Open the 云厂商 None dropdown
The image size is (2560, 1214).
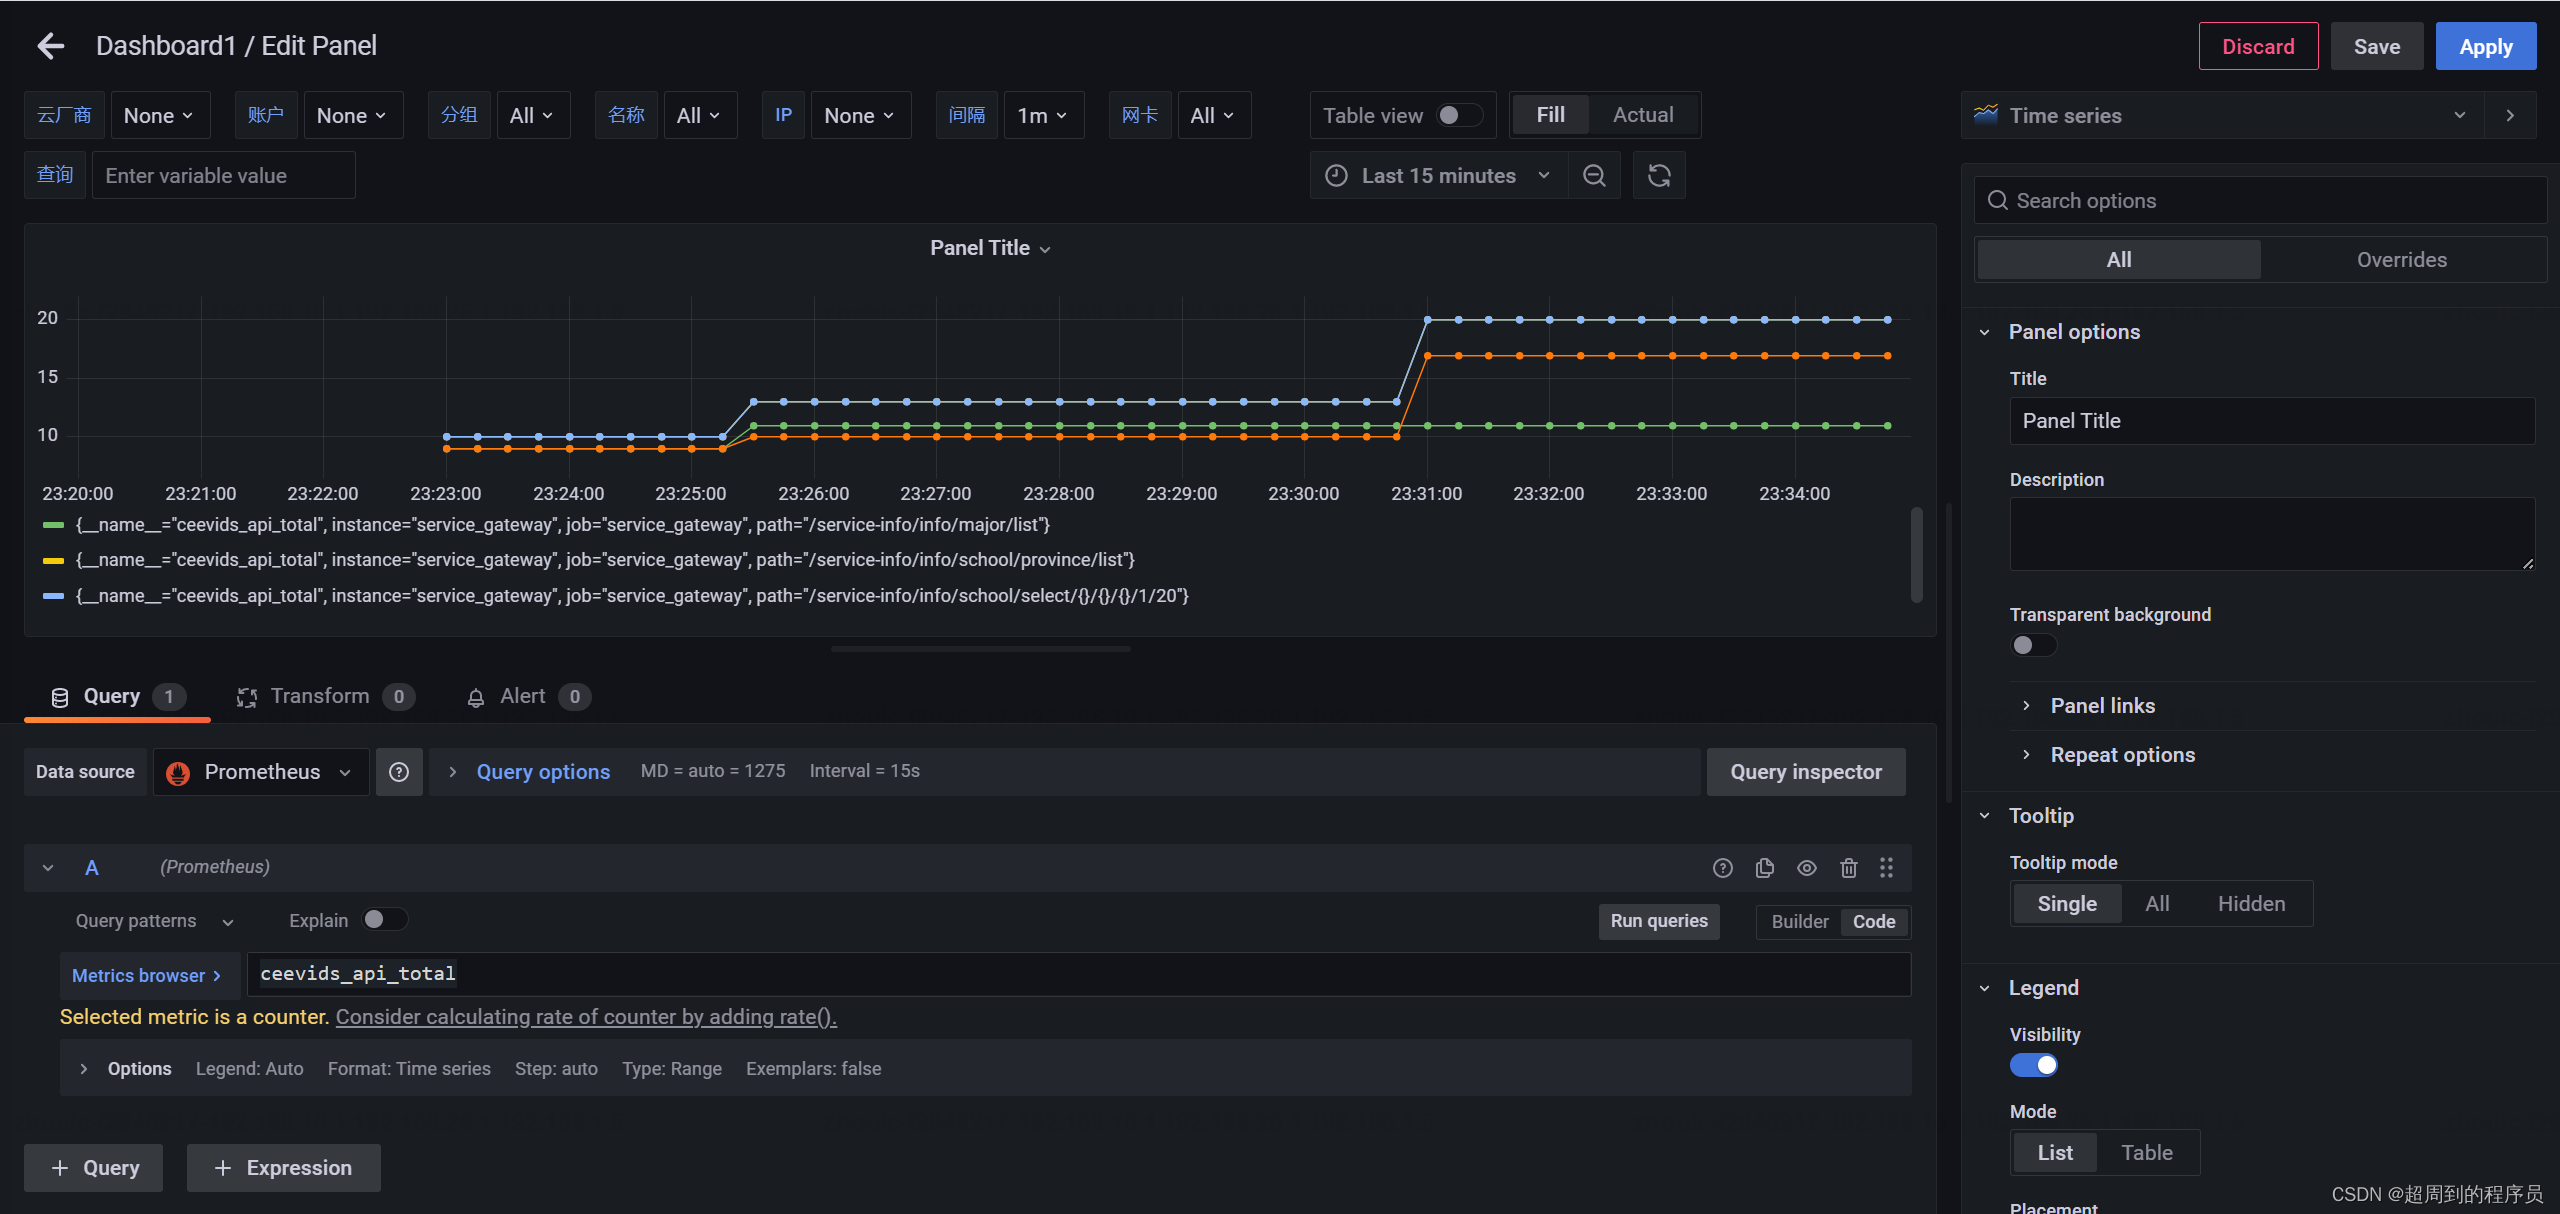tap(159, 116)
